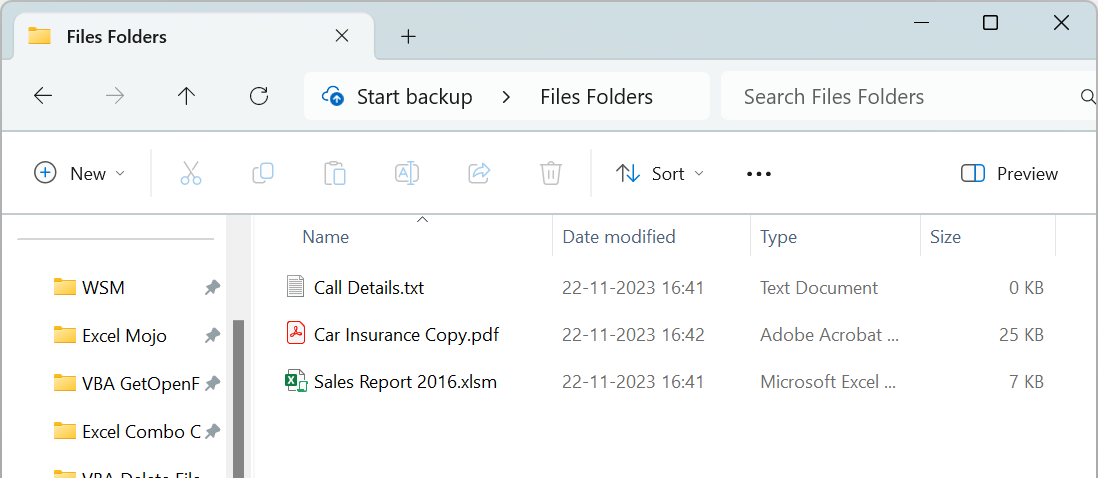
Task: Open the Sort dropdown menu
Action: [659, 174]
